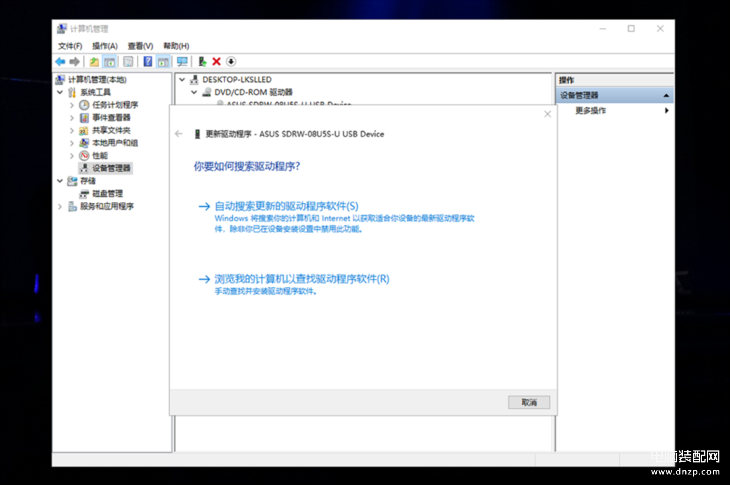Expand the 性能 node
Image resolution: width=730 pixels, height=485 pixels.
(x=72, y=155)
